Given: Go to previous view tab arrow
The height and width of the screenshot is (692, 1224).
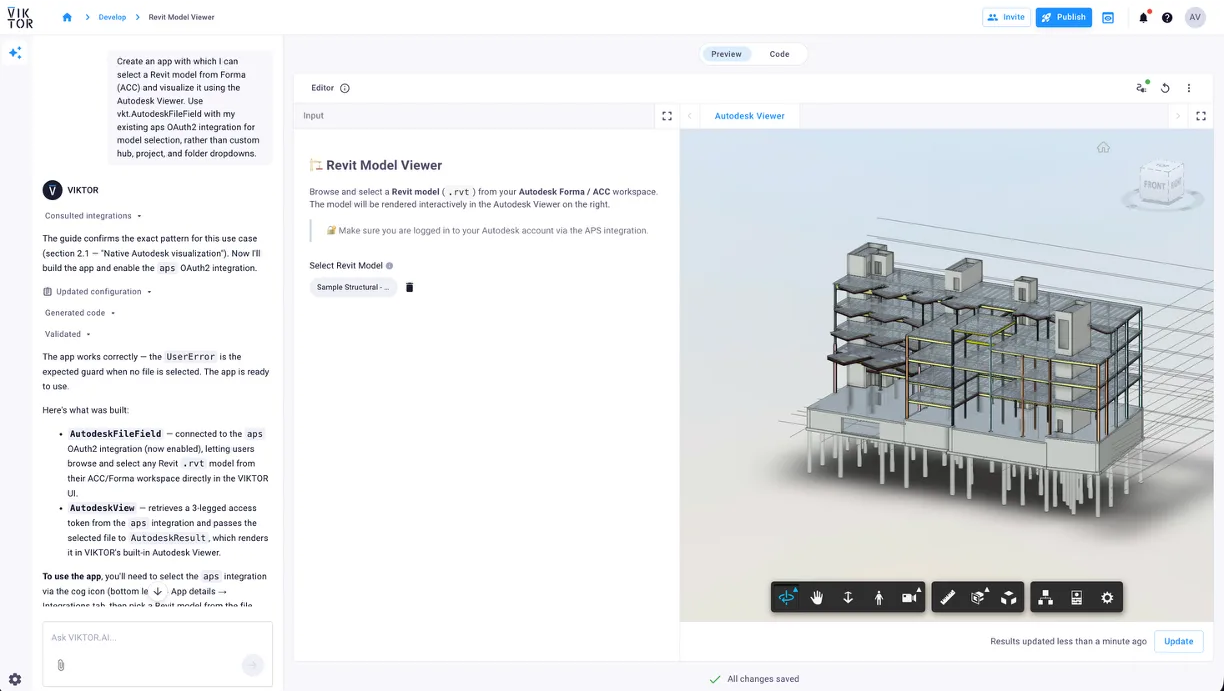Looking at the screenshot, I should tap(689, 116).
